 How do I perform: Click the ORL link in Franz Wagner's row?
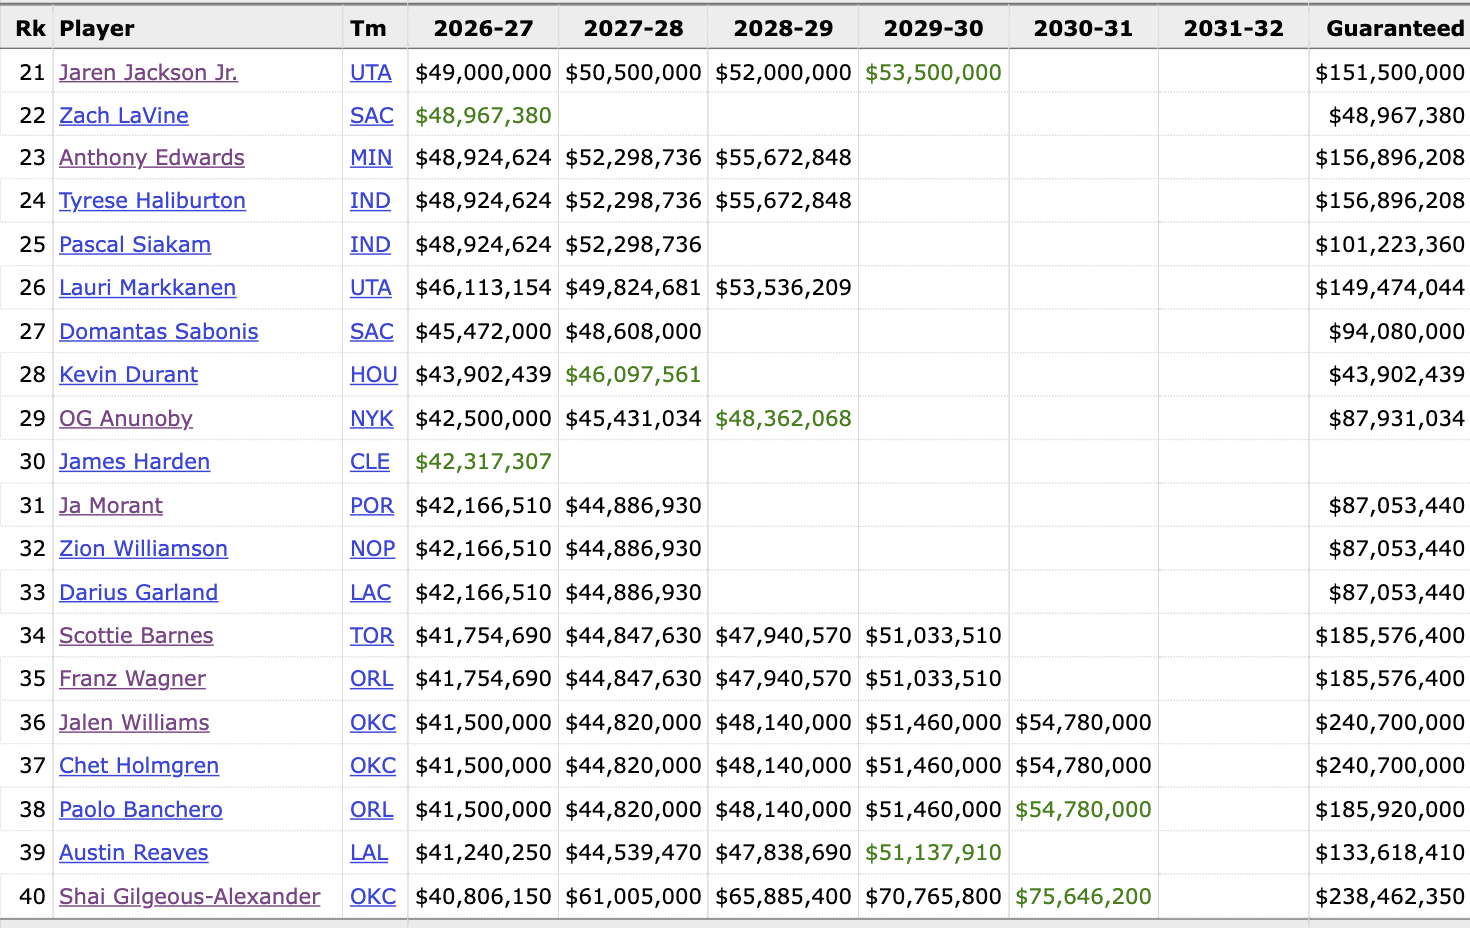click(372, 678)
